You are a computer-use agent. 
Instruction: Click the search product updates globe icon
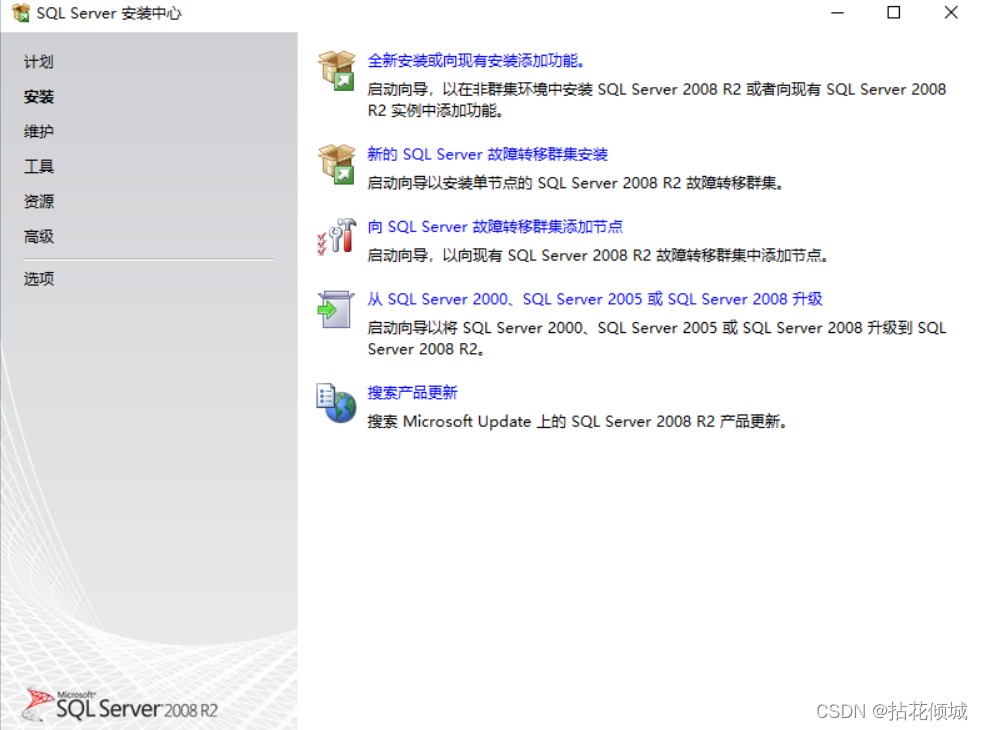(x=336, y=403)
